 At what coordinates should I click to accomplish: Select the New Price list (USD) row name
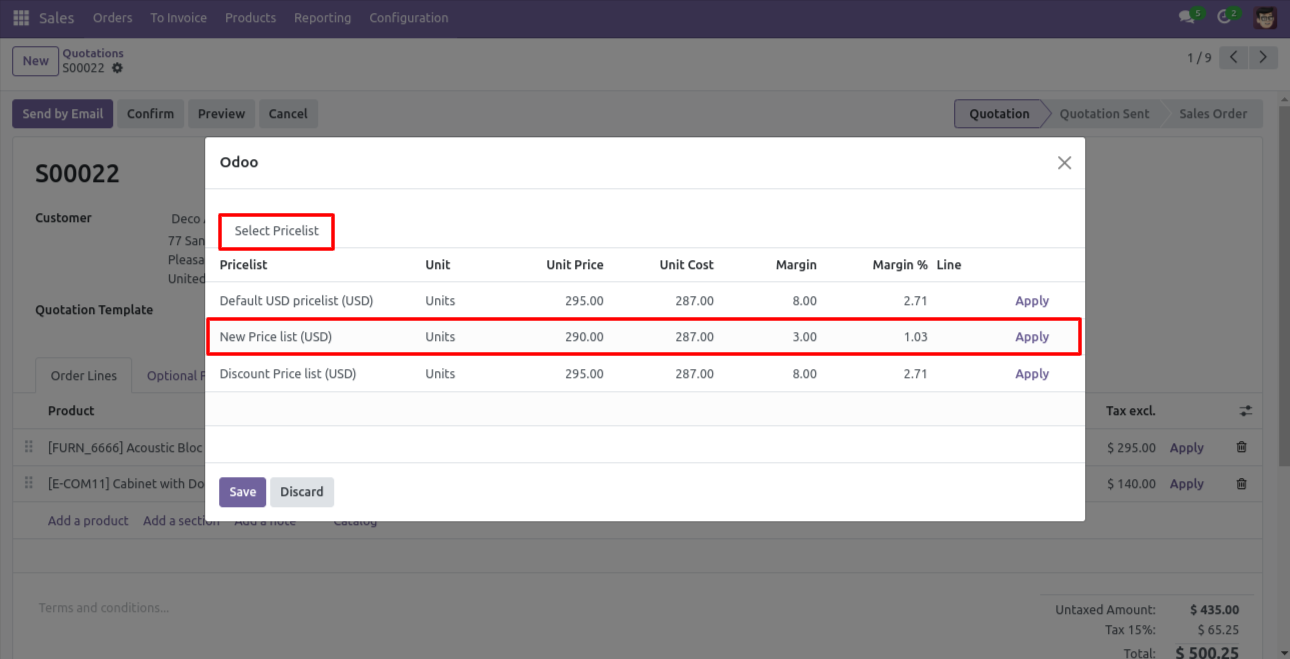tap(276, 337)
